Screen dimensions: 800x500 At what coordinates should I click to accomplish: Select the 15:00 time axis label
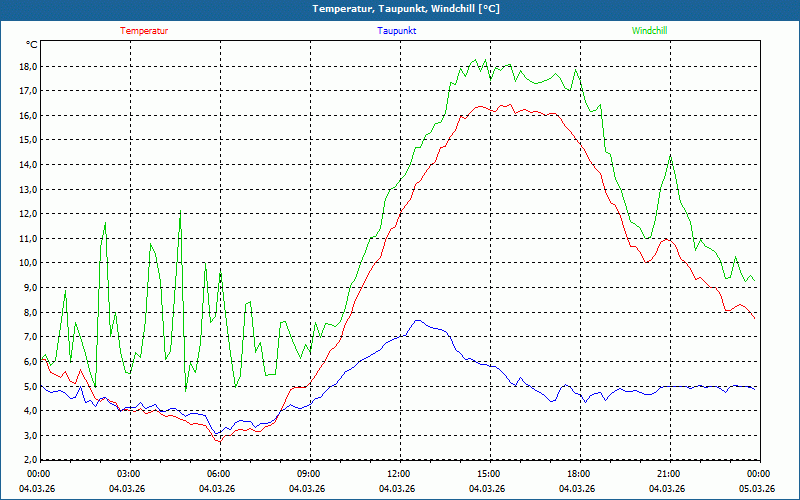(489, 474)
